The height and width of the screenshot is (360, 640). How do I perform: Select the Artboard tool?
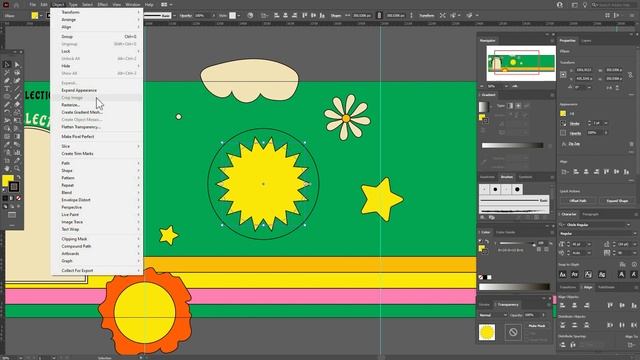(7, 160)
